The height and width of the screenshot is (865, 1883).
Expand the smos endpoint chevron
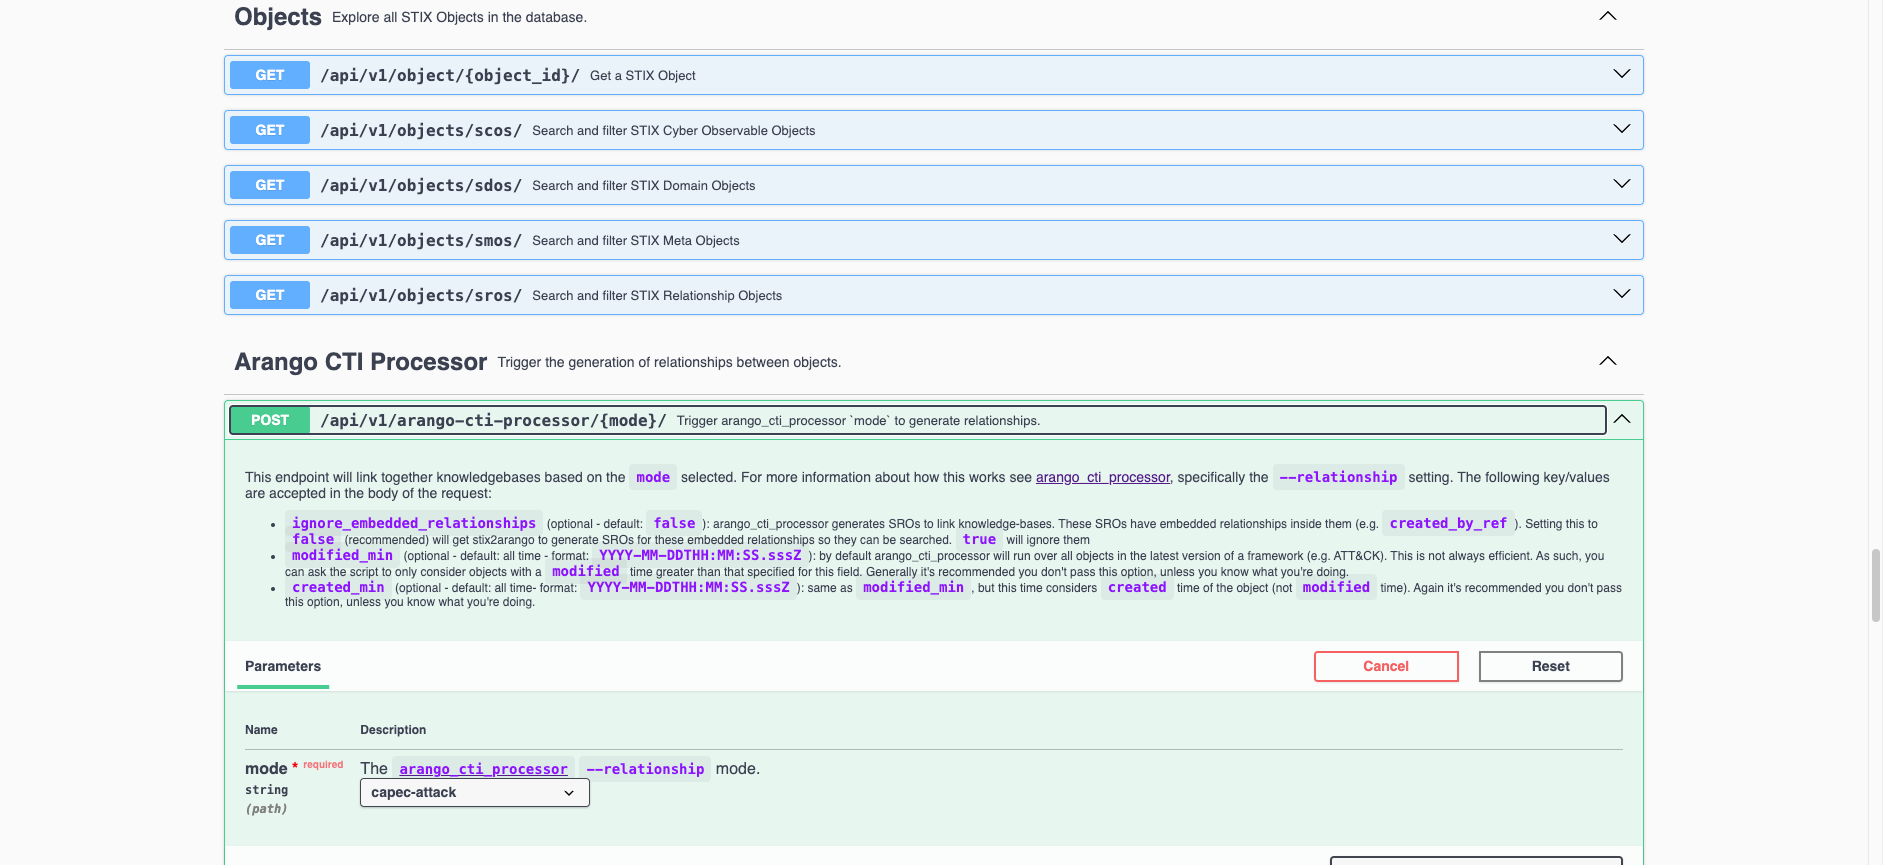[x=1621, y=240]
